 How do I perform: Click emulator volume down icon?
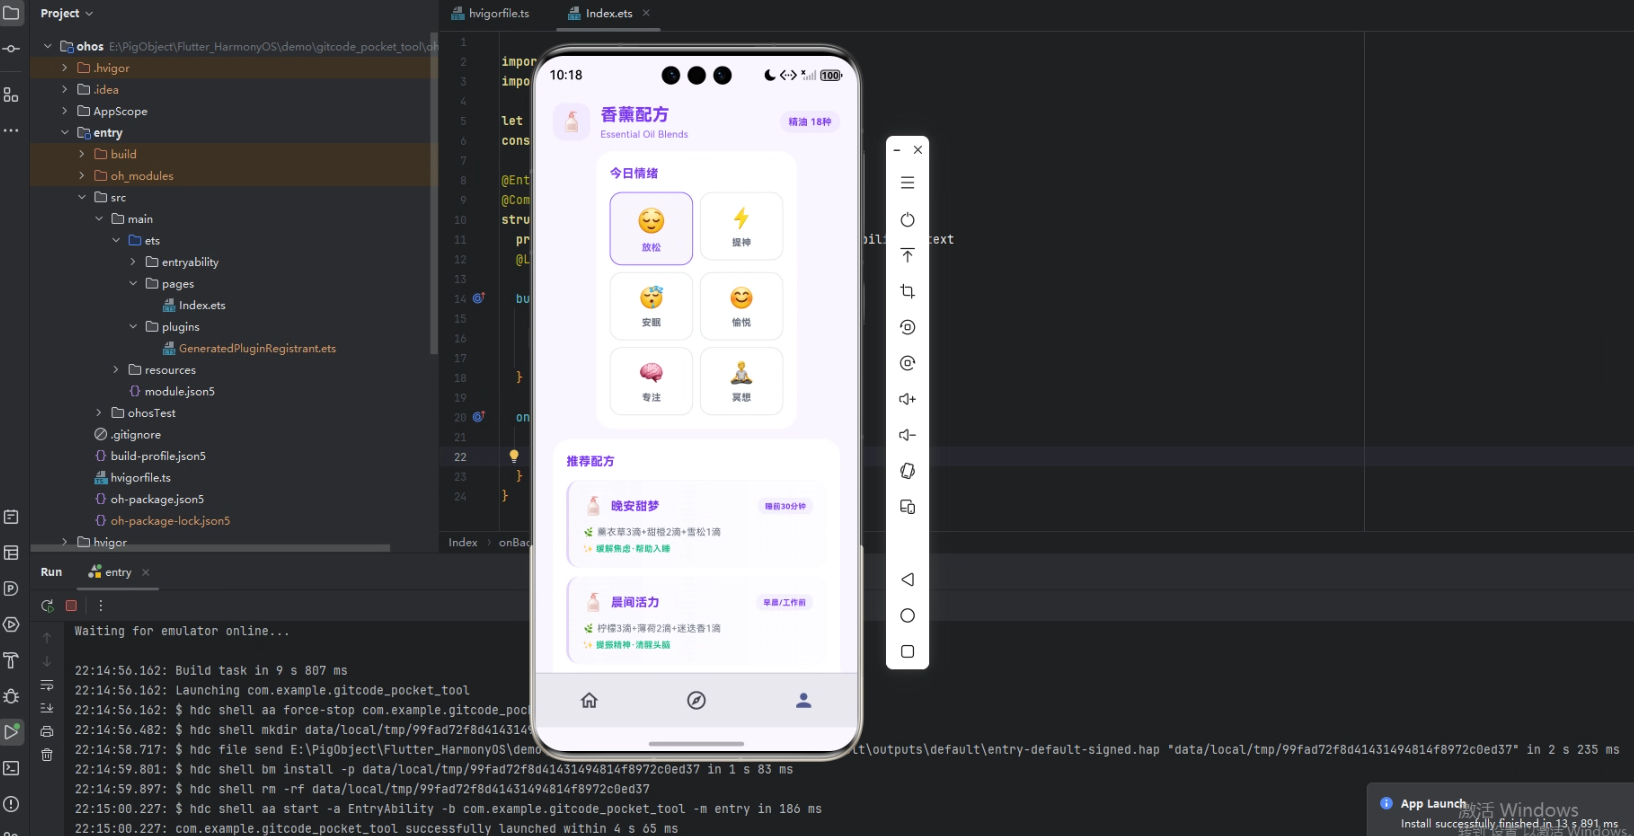coord(907,435)
